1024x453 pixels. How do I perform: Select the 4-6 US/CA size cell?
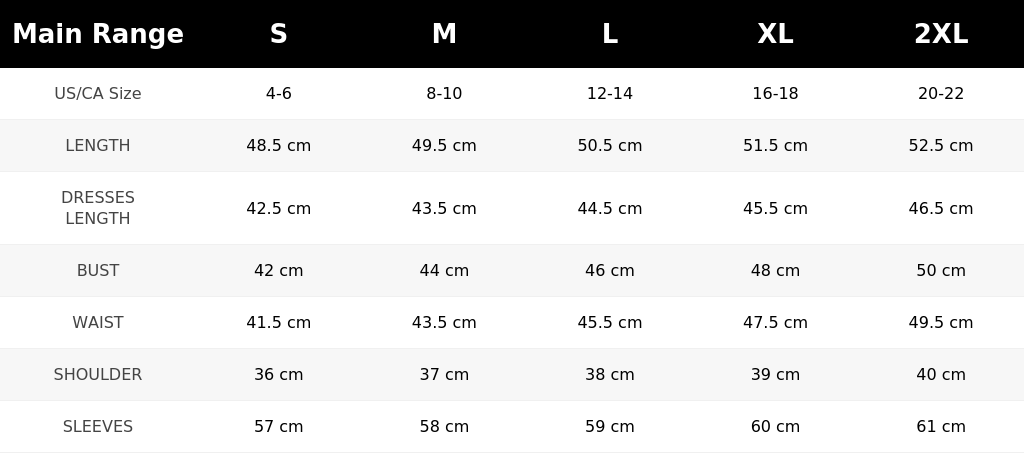tap(278, 93)
